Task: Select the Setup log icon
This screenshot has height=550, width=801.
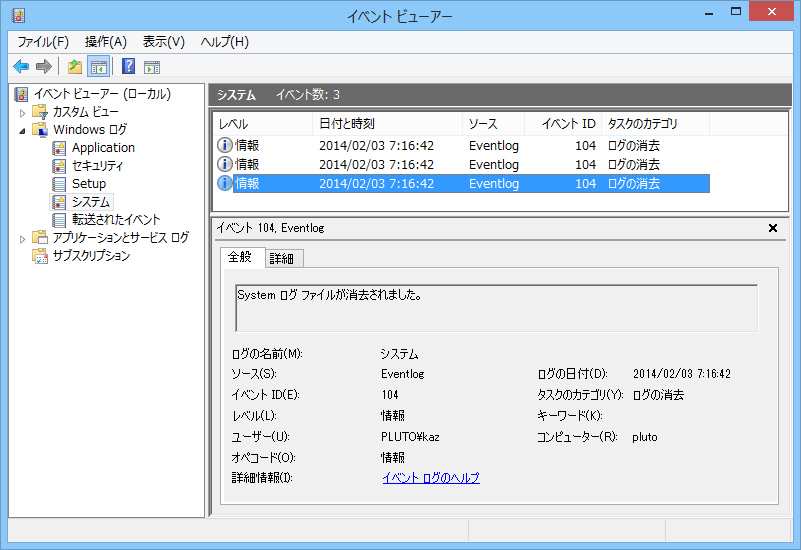Action: 59,184
